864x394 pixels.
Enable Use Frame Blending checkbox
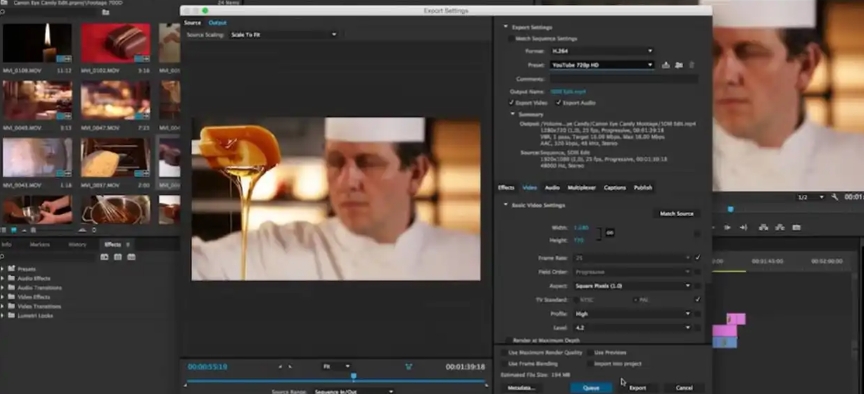(504, 364)
